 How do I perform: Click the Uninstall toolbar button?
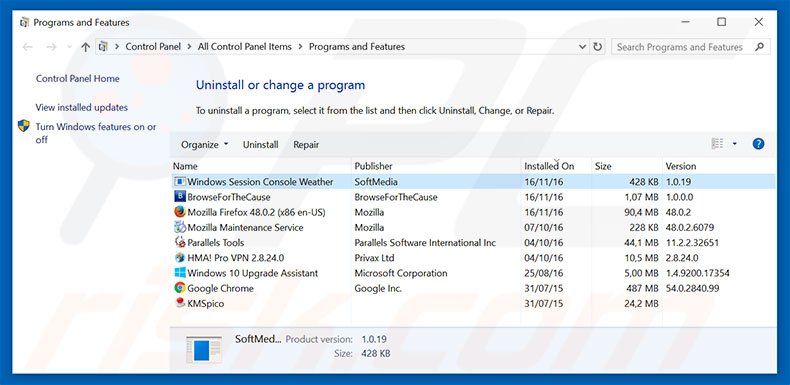[x=260, y=145]
